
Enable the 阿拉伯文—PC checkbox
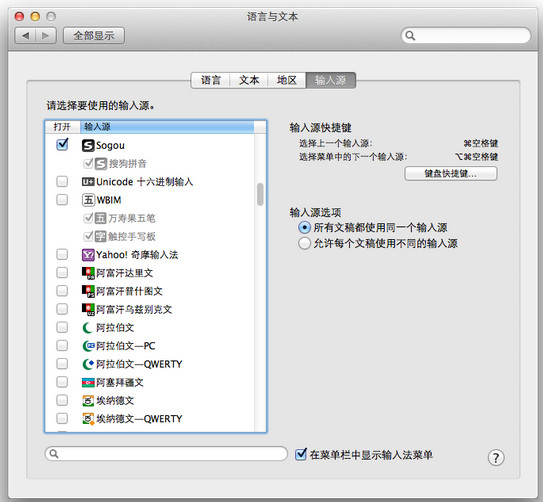tap(62, 346)
